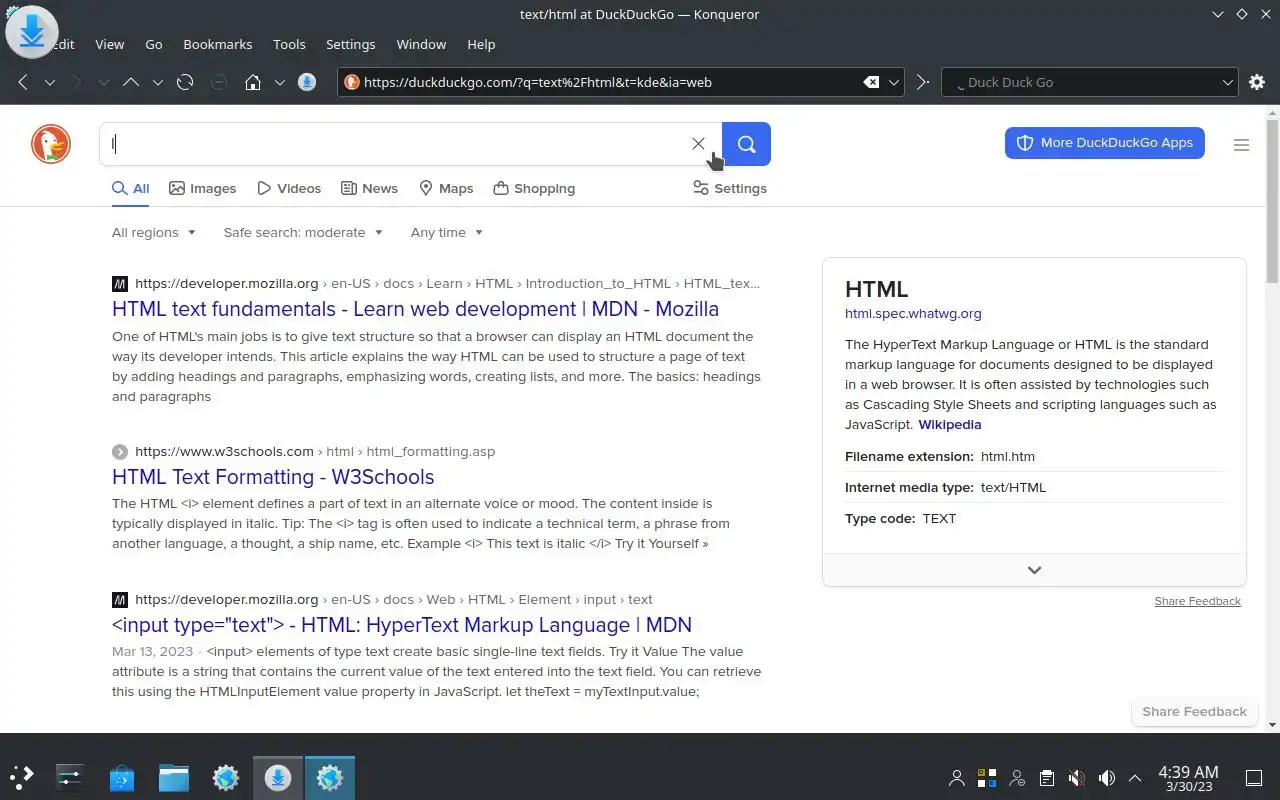Open the DuckDuckGo hamburger menu

[x=1241, y=145]
